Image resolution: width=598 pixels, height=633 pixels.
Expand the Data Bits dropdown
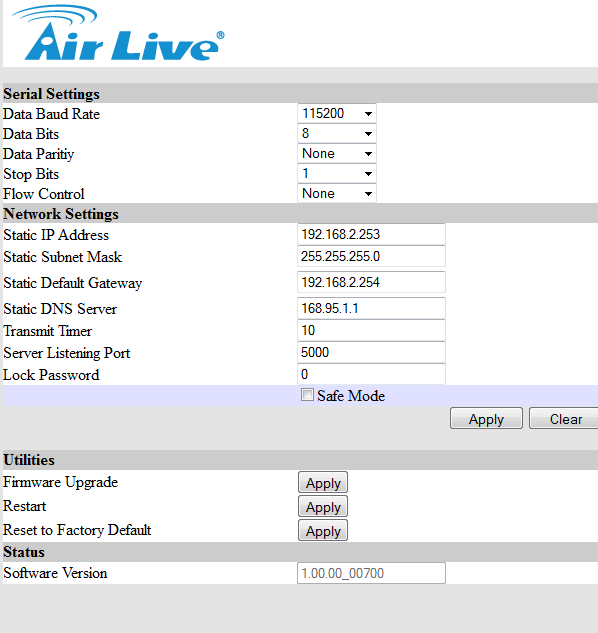pos(337,133)
